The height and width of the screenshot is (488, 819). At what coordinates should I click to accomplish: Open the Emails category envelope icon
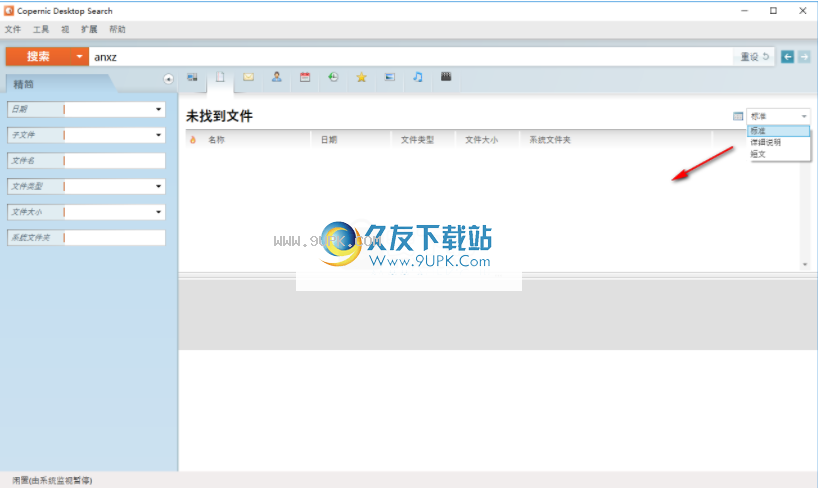(249, 77)
